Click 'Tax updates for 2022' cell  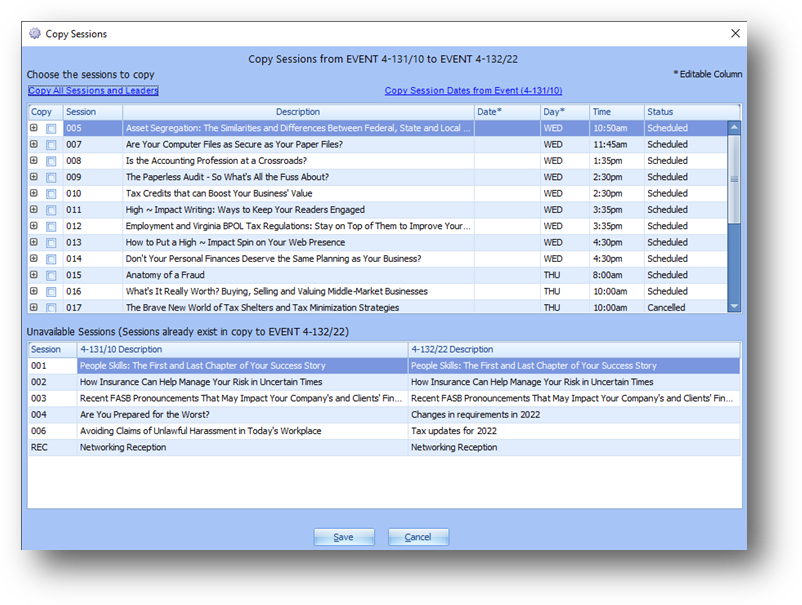(x=574, y=431)
